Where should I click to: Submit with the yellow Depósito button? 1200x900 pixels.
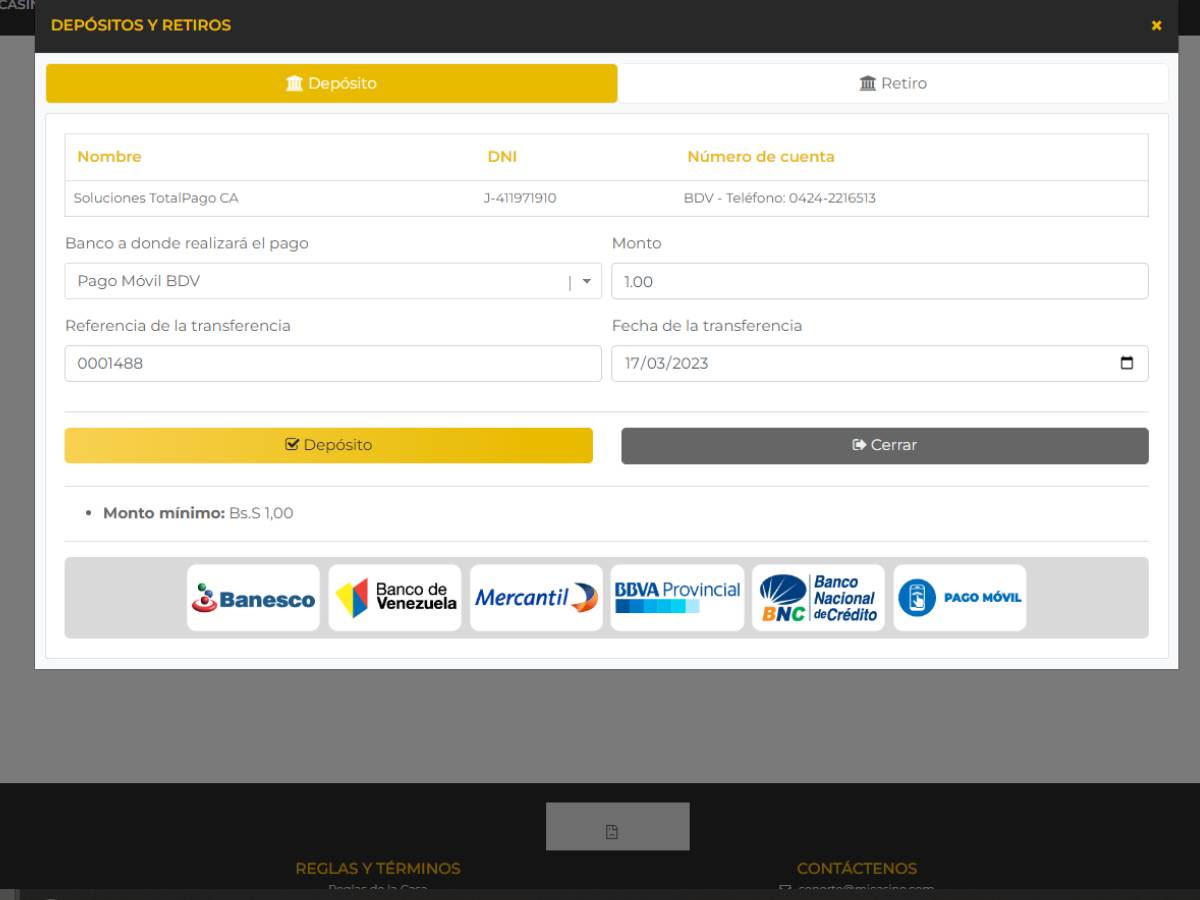pos(328,445)
